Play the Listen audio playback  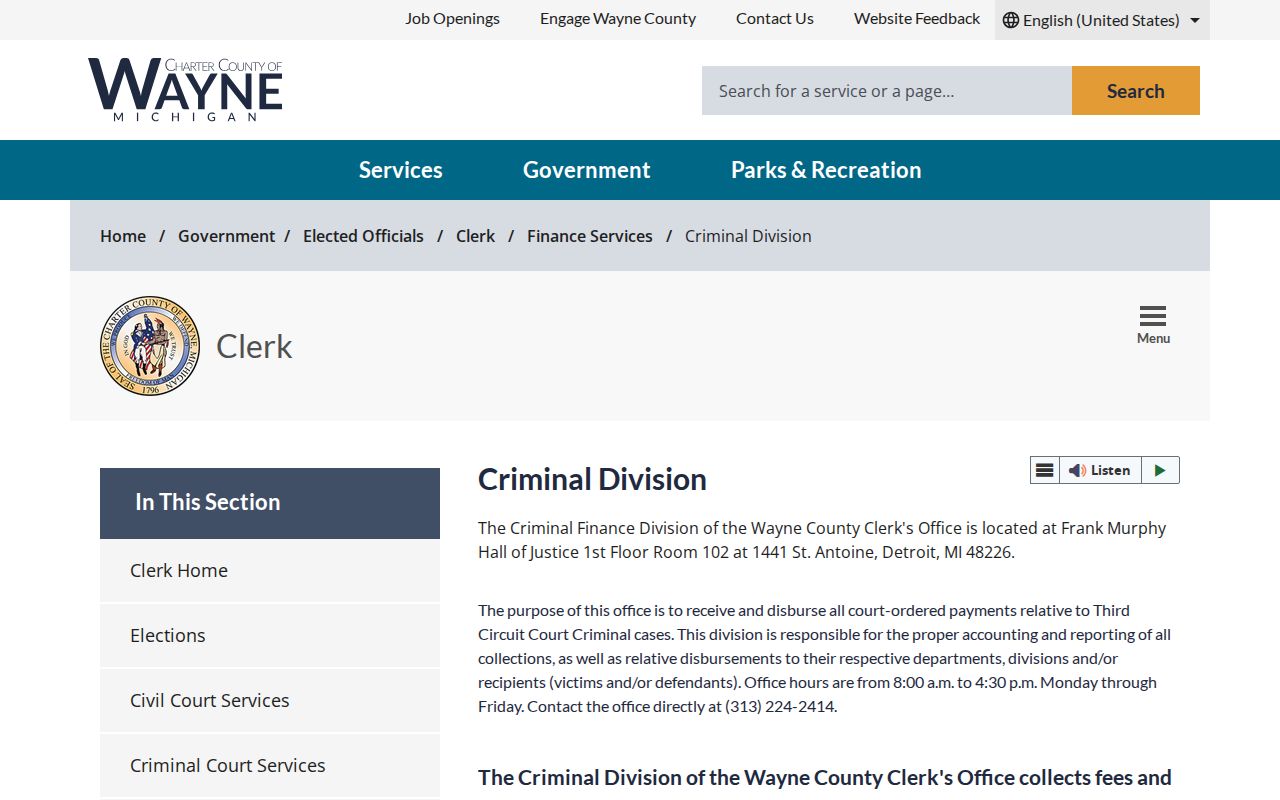pos(1160,470)
